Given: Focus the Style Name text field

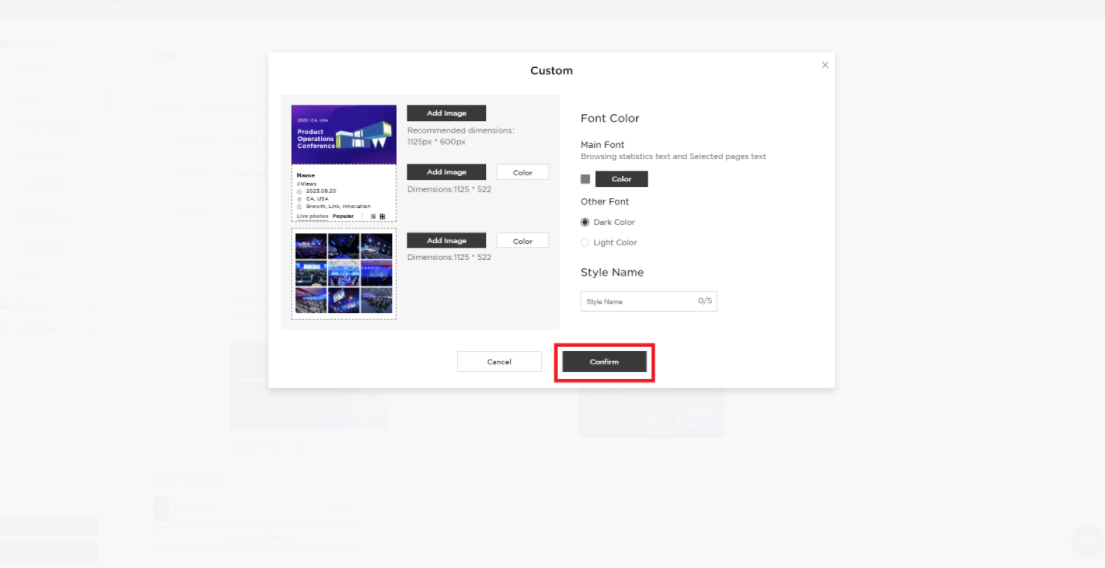Looking at the screenshot, I should pos(638,301).
